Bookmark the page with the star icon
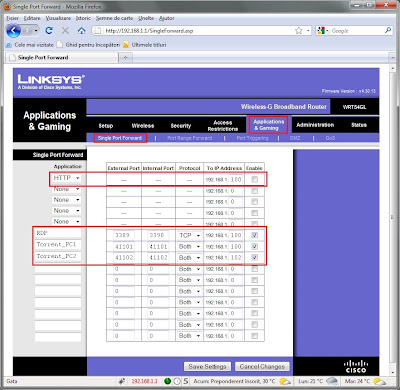The image size is (400, 390). point(299,31)
